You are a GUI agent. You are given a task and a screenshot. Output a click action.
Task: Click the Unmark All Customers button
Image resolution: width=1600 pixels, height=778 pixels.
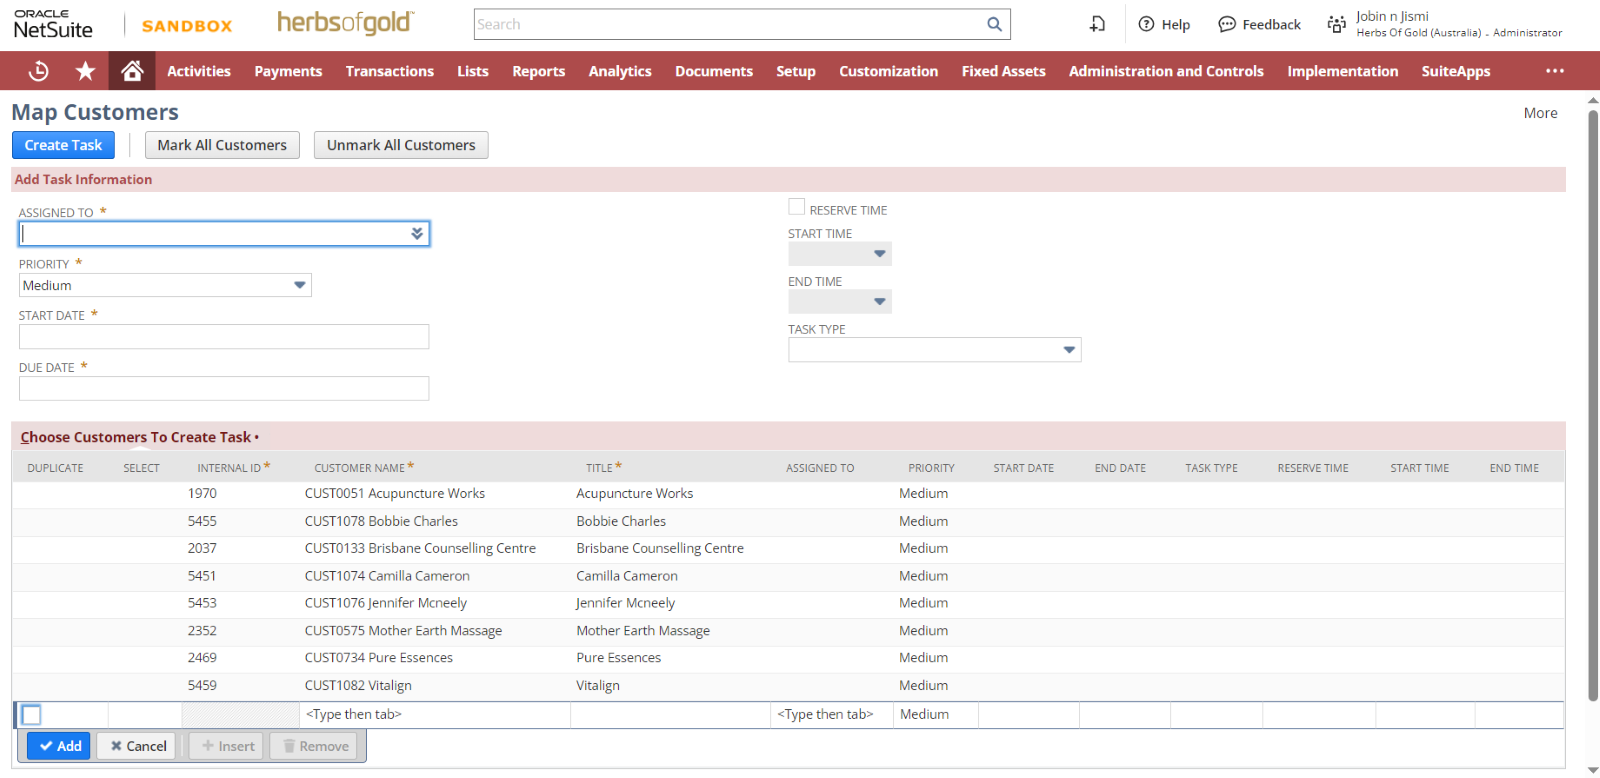[401, 145]
